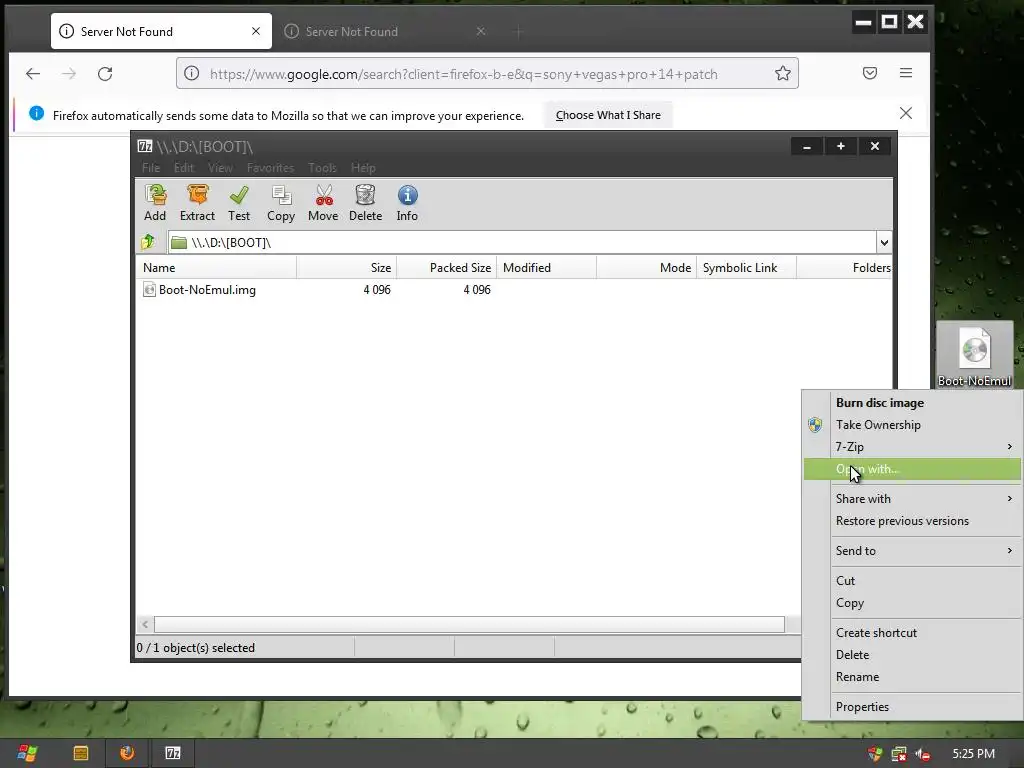
Task: Dismiss the Firefox data sharing notification
Action: point(906,114)
